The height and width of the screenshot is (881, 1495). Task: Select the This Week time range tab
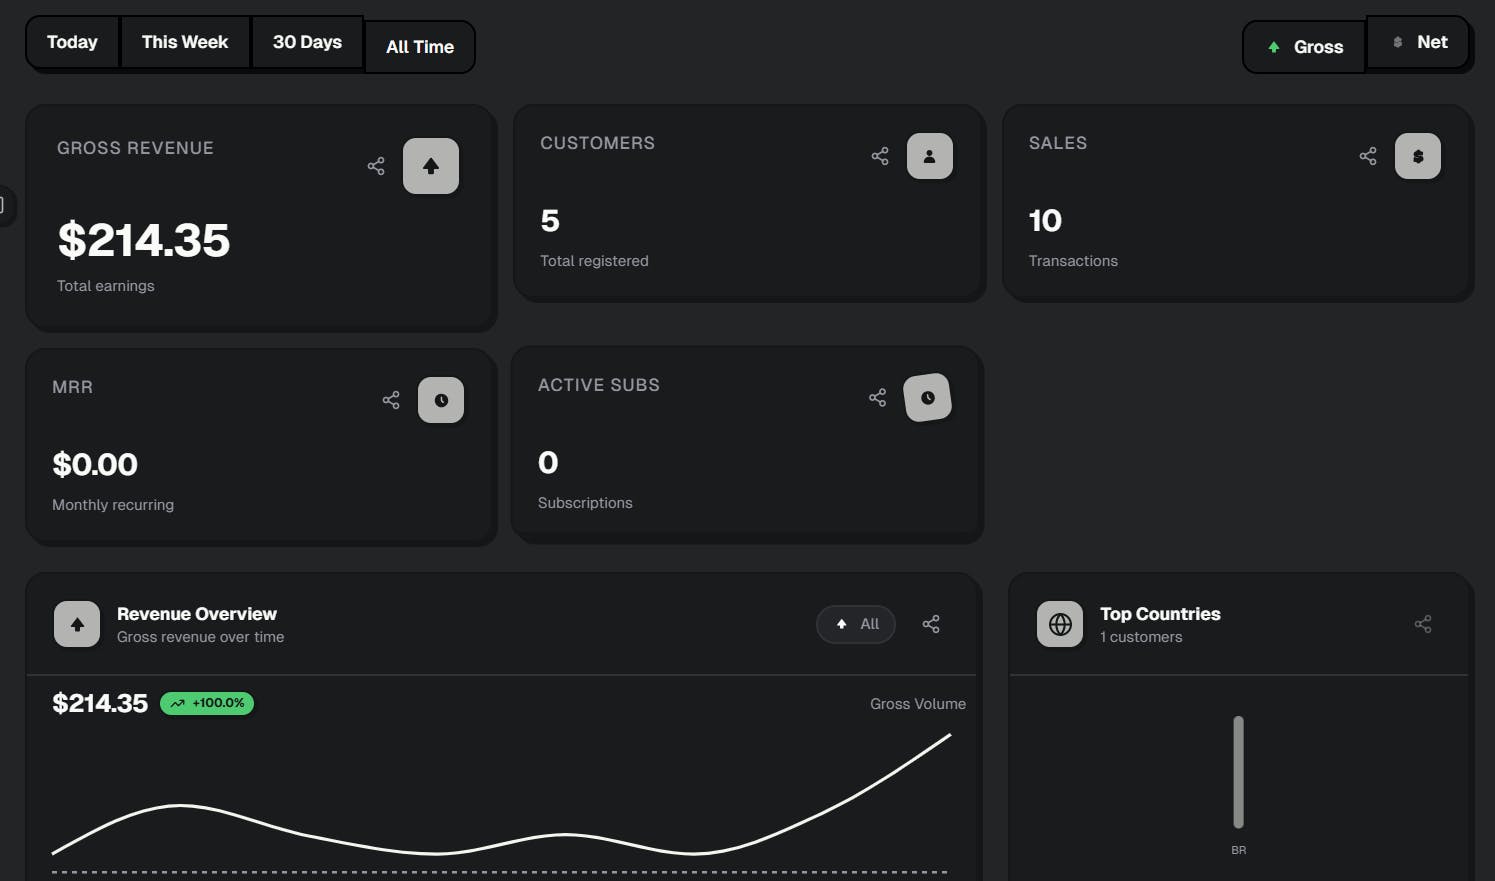tap(185, 42)
